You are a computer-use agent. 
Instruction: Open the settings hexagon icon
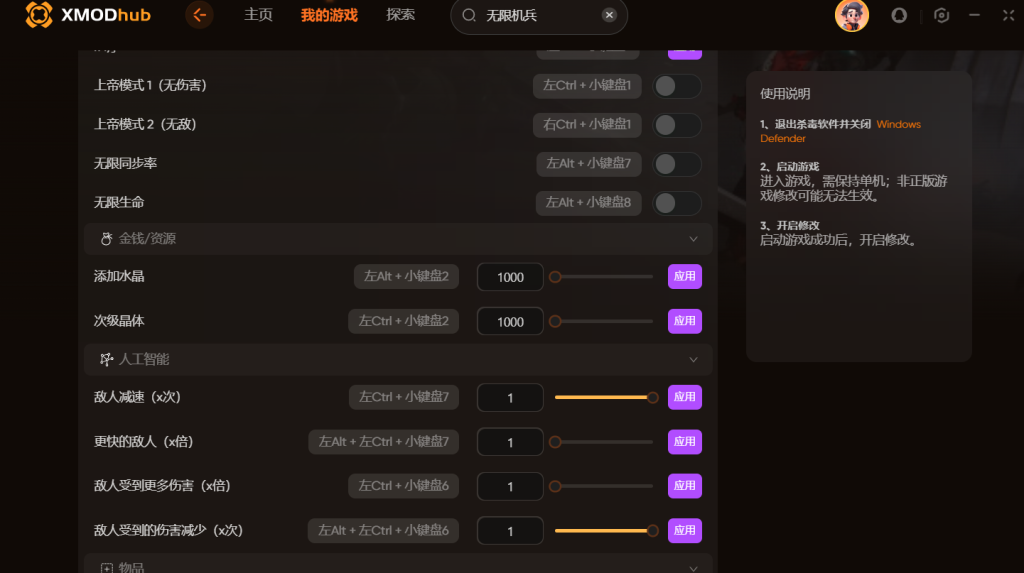[x=941, y=15]
